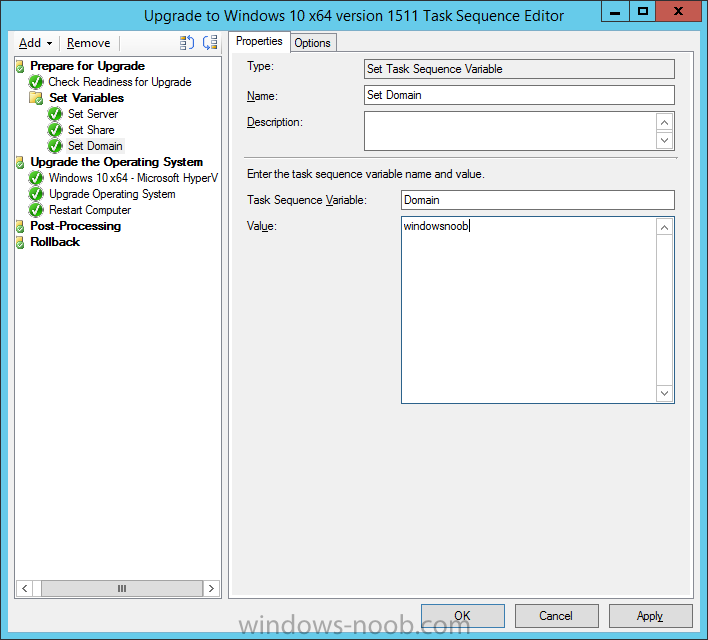Click the tree pane left scroll arrow
This screenshot has width=708, height=640.
pos(24,589)
